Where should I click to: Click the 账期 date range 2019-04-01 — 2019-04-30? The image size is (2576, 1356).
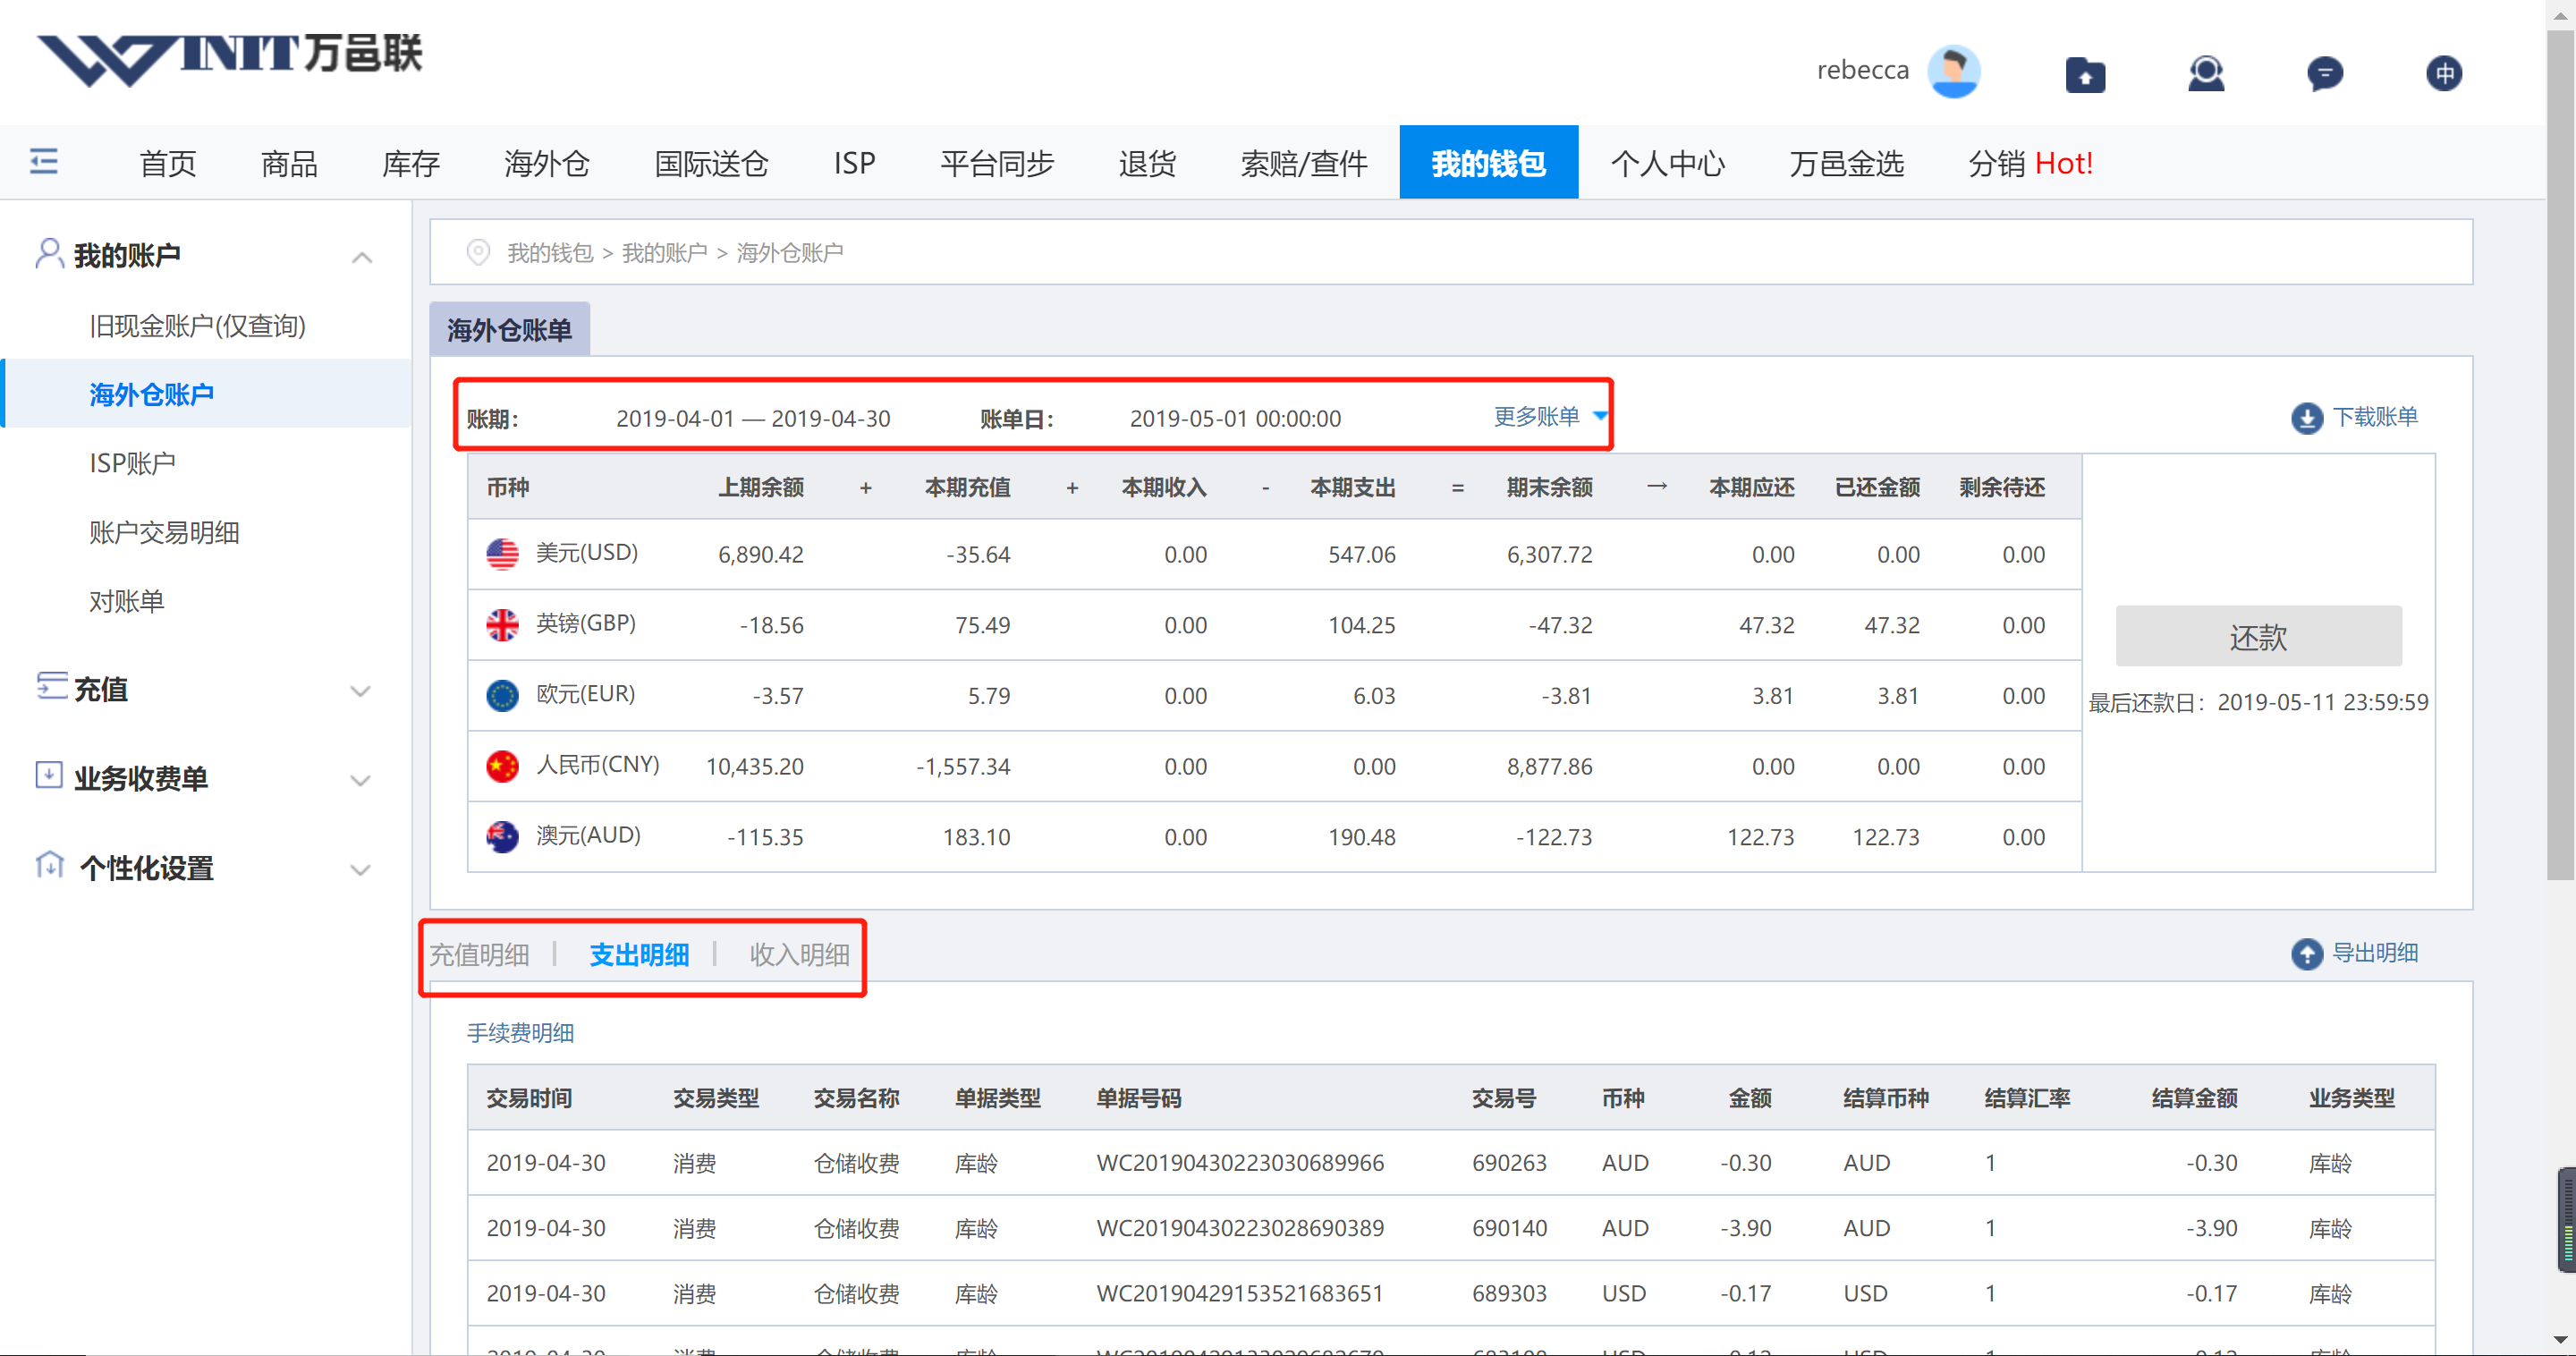(x=753, y=418)
